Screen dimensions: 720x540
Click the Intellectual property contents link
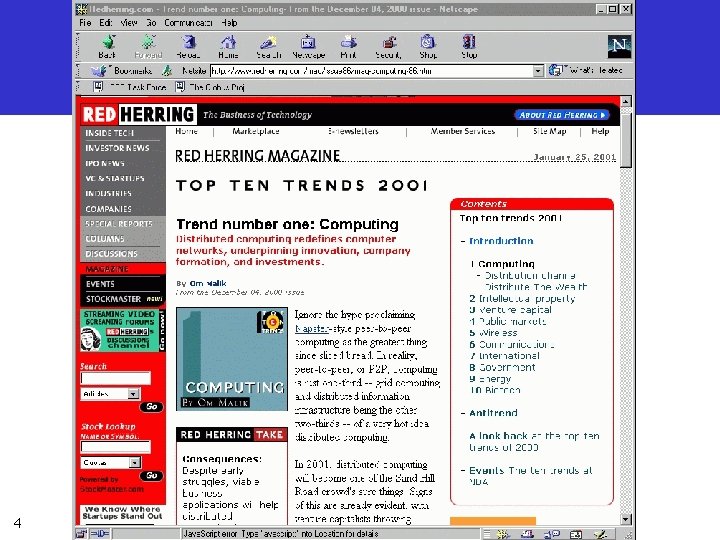522,298
